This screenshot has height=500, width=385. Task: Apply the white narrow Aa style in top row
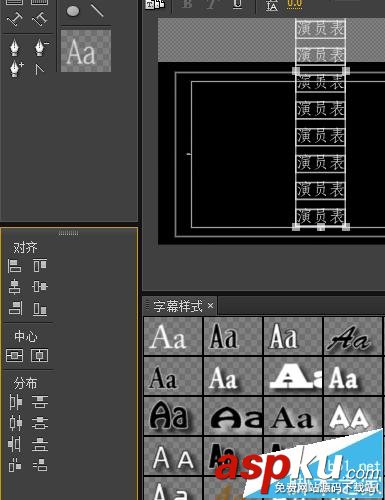[x=293, y=336]
